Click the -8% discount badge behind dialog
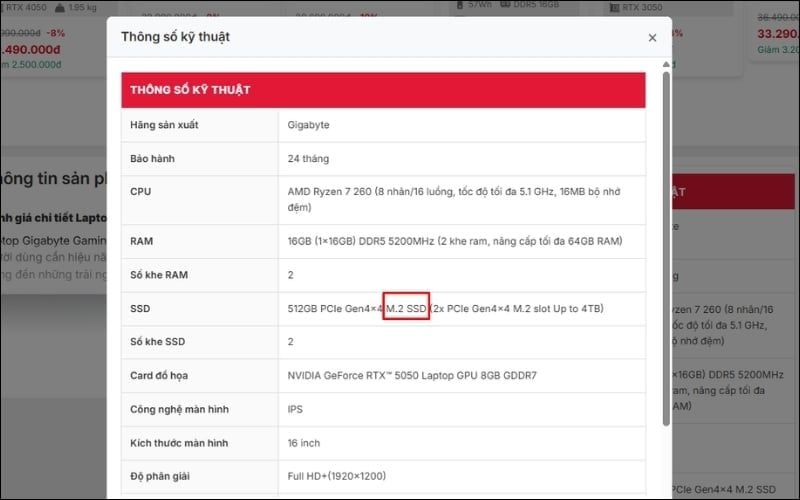800x500 pixels. coord(56,33)
